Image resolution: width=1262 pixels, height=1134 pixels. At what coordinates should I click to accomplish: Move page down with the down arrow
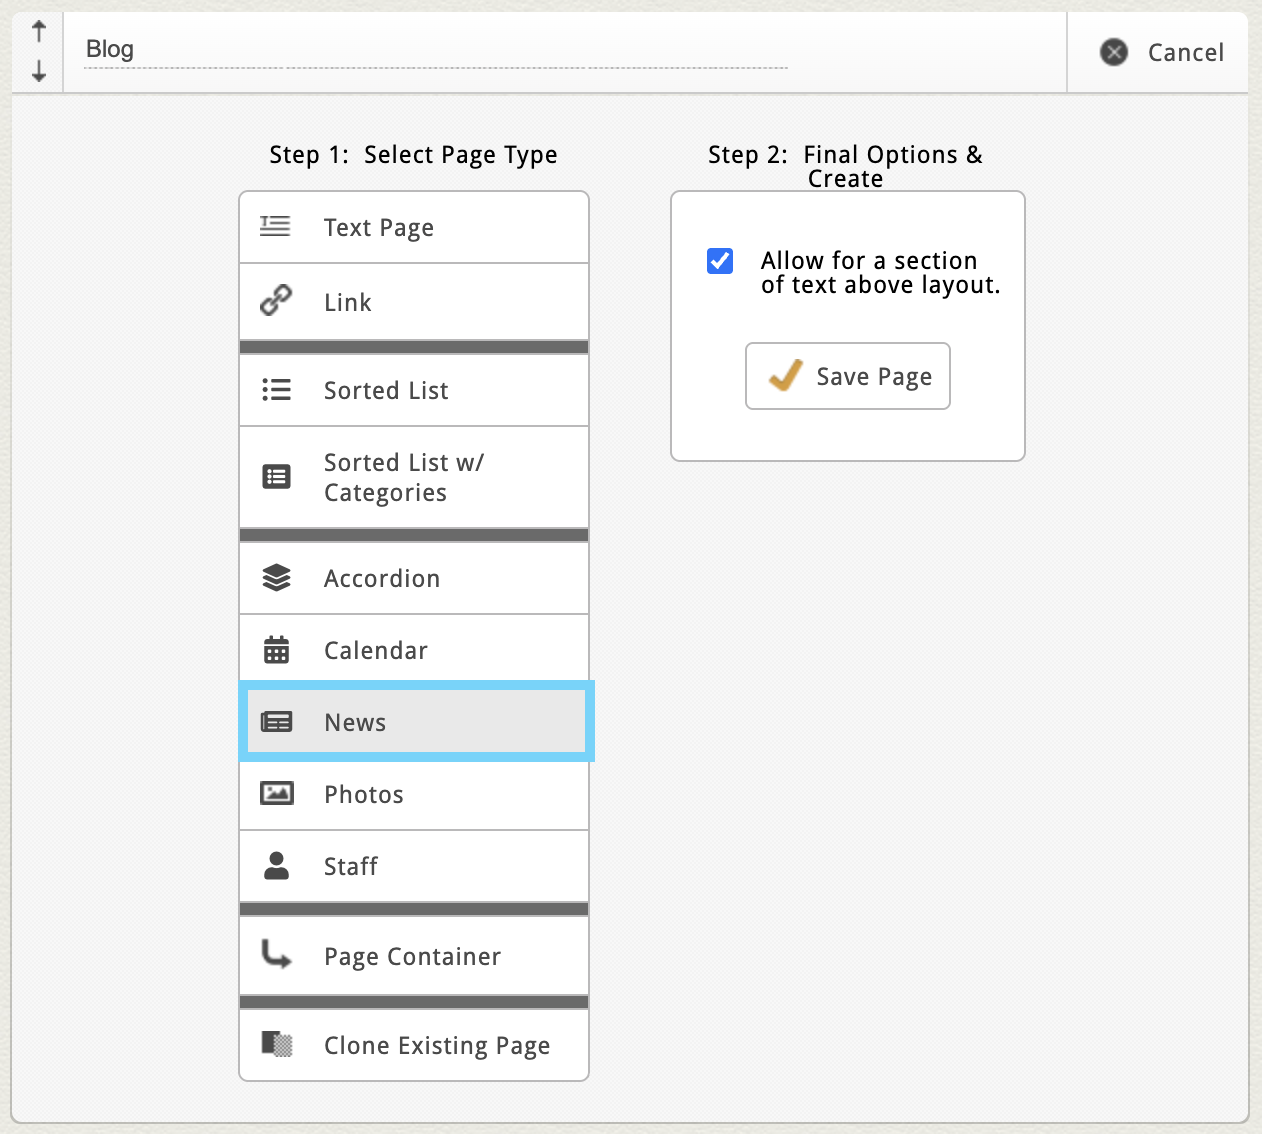[39, 71]
